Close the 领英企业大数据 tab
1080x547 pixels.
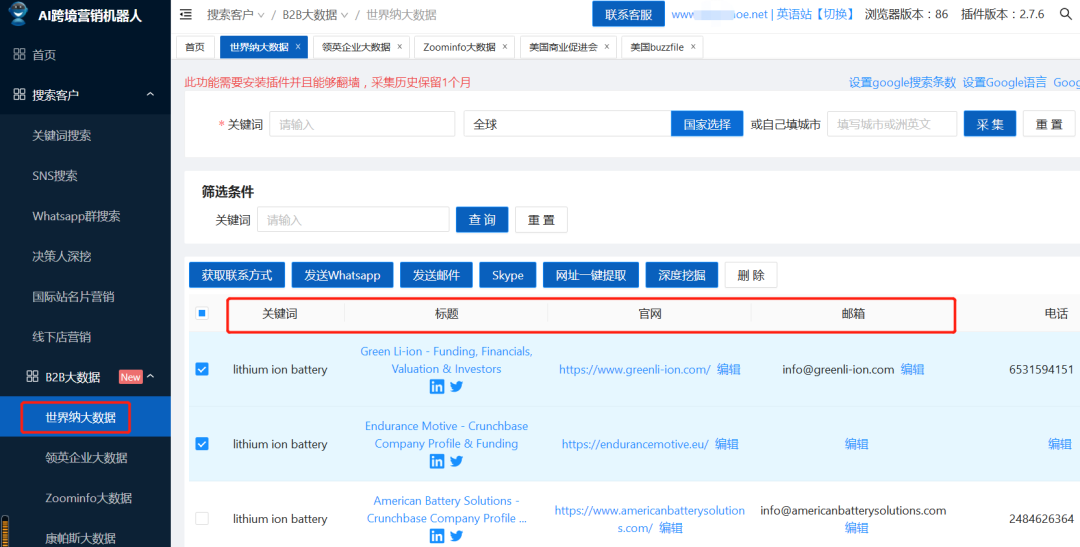[x=399, y=47]
